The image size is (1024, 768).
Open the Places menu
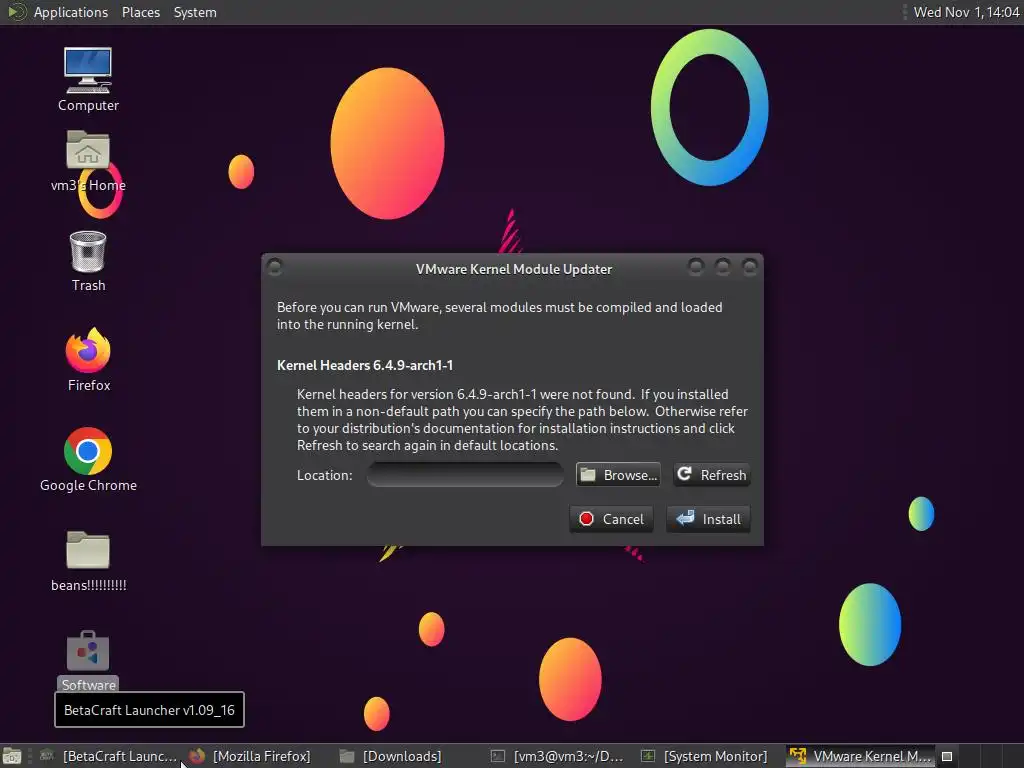coord(140,12)
